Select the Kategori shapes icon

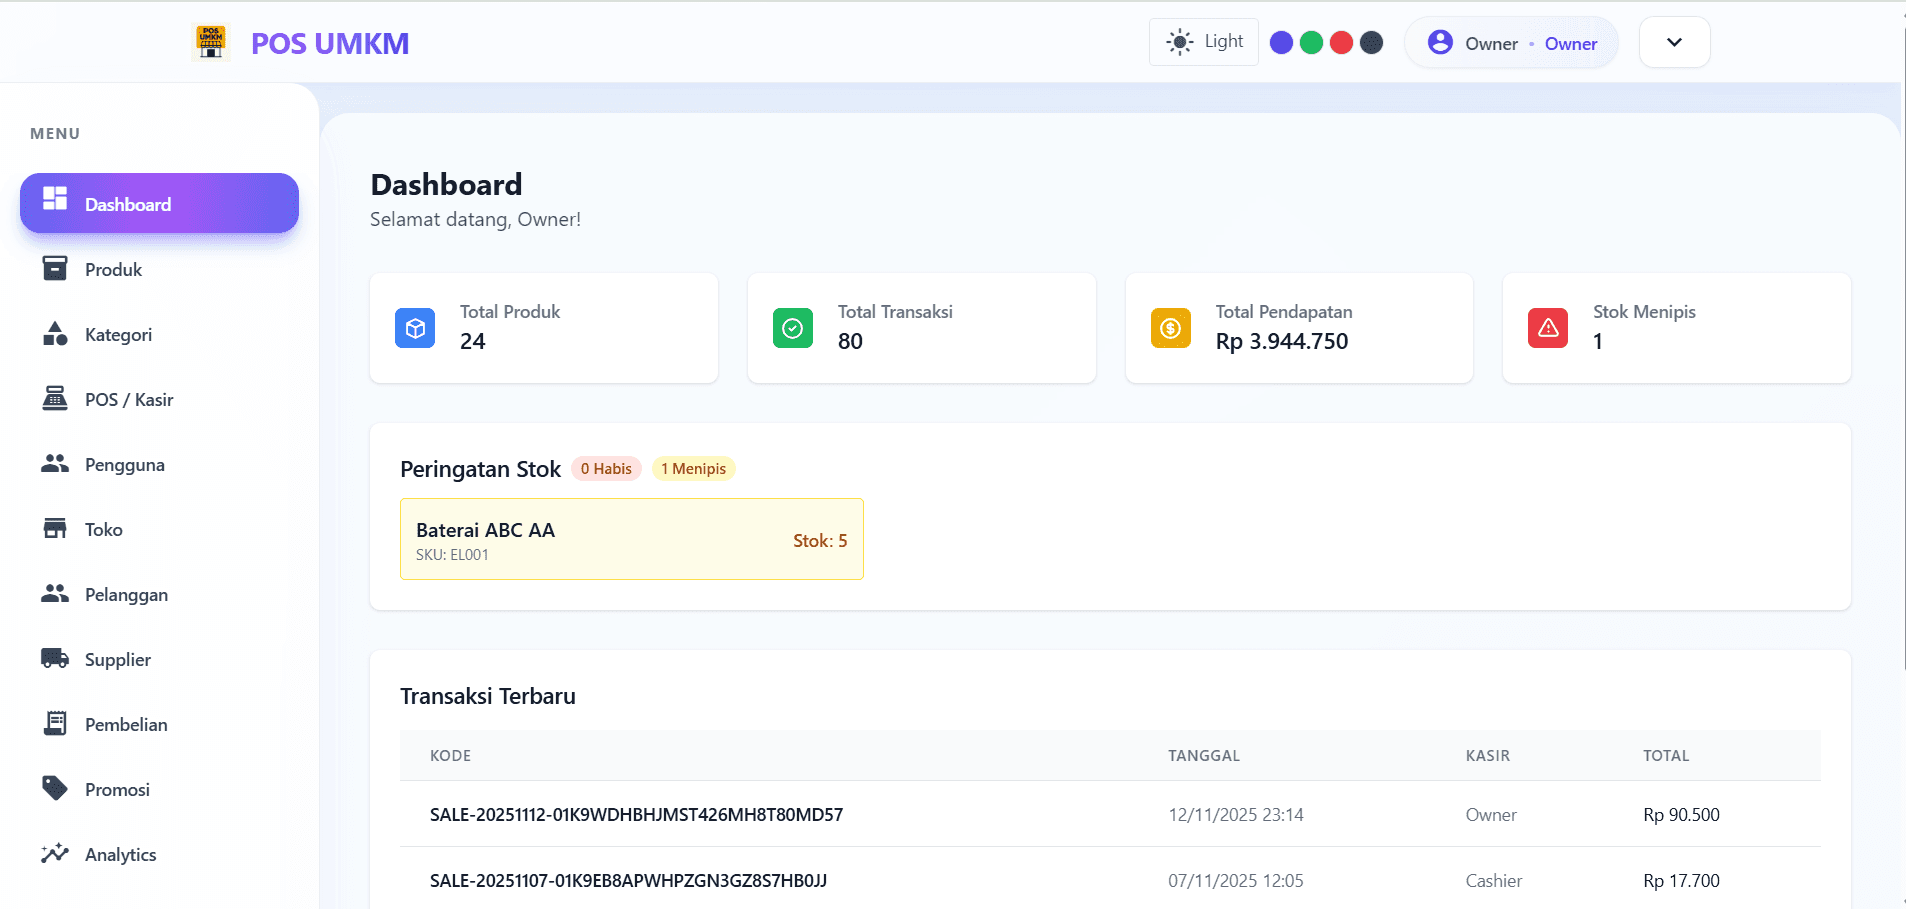coord(55,334)
